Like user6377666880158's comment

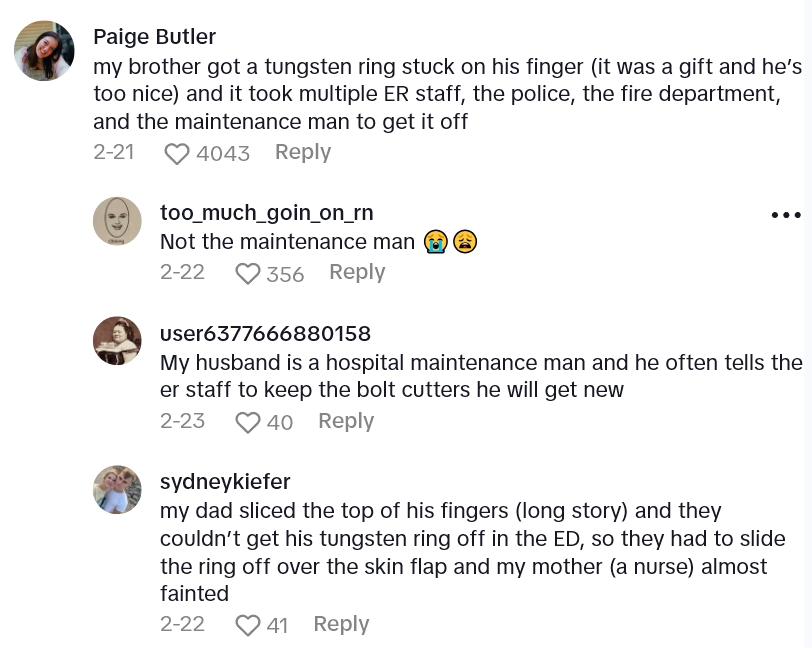click(x=247, y=422)
